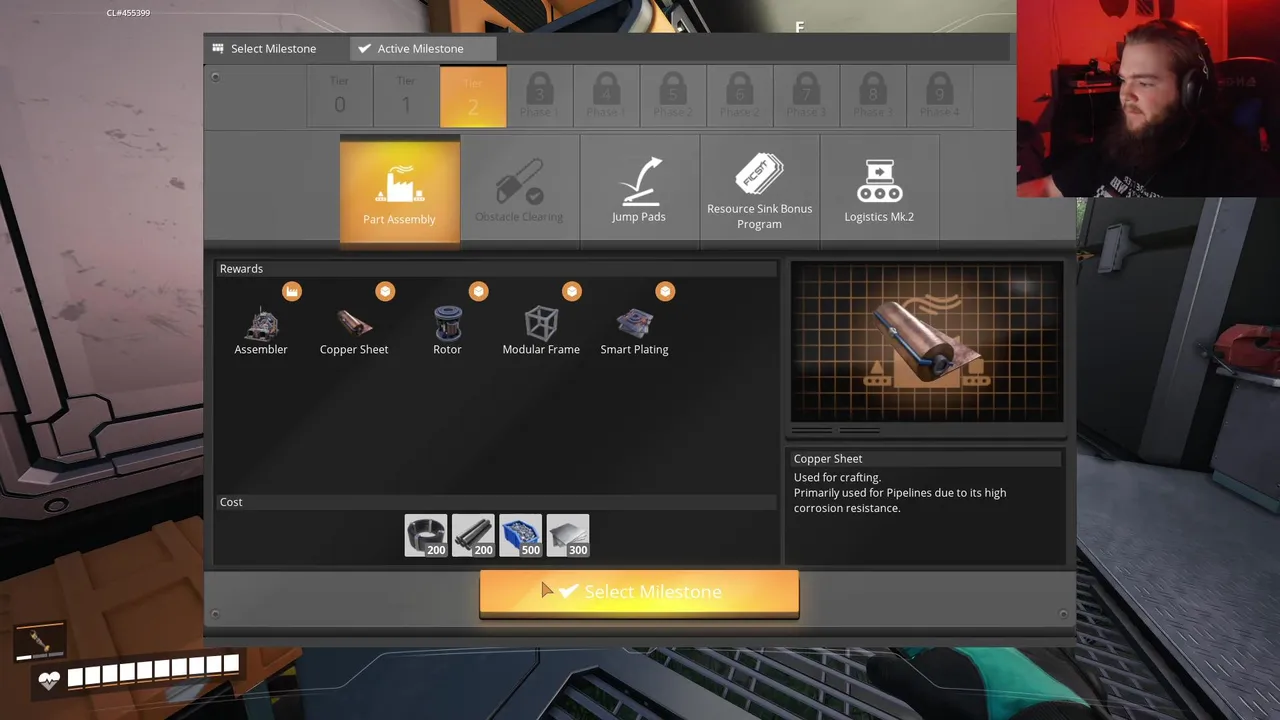Choose the Resource Sink Bonus Program milestone
1280x720 pixels.
click(760, 190)
